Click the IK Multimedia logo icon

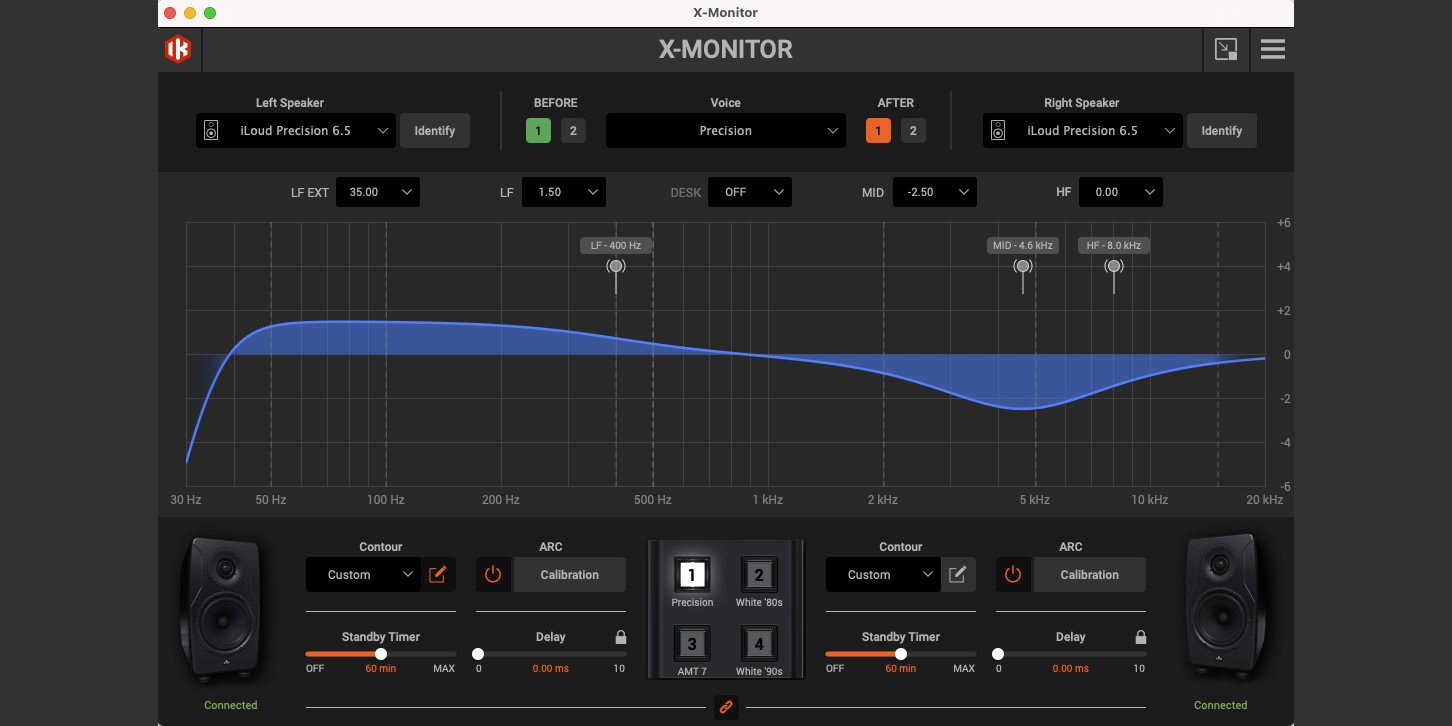tap(178, 49)
